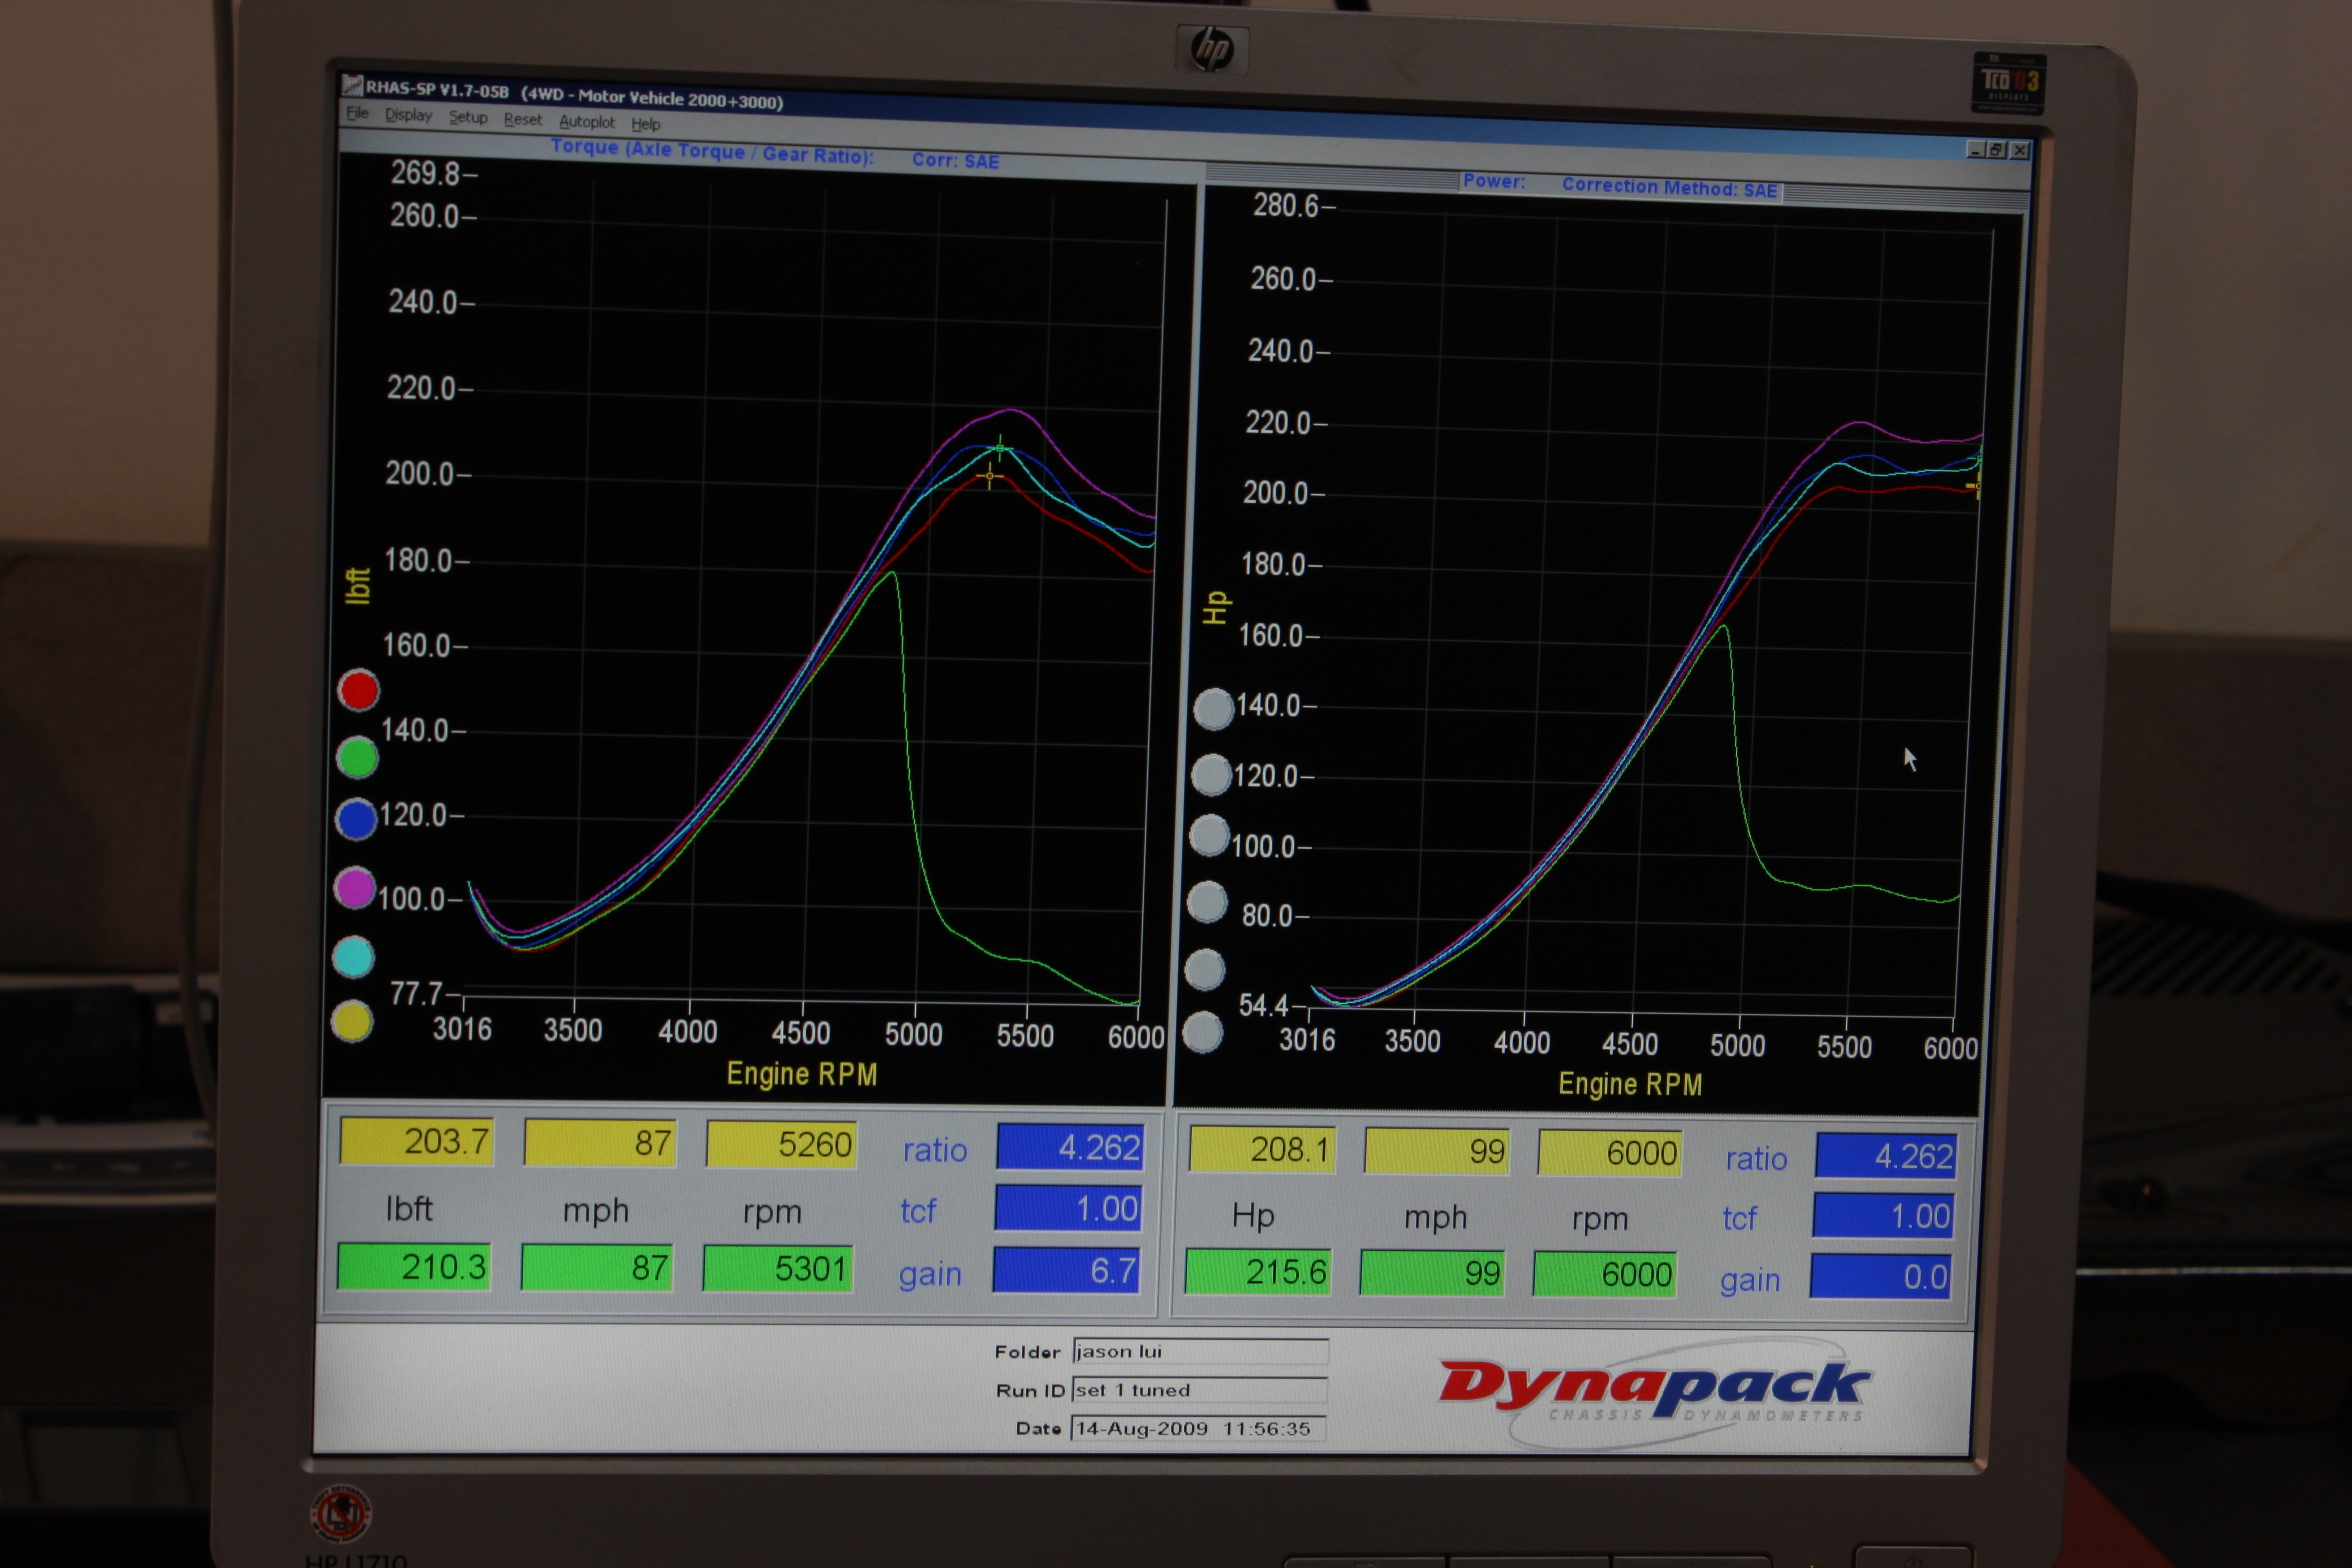Screen dimensions: 2352x1568
Task: Close the inner graph window
Action: tap(2019, 150)
